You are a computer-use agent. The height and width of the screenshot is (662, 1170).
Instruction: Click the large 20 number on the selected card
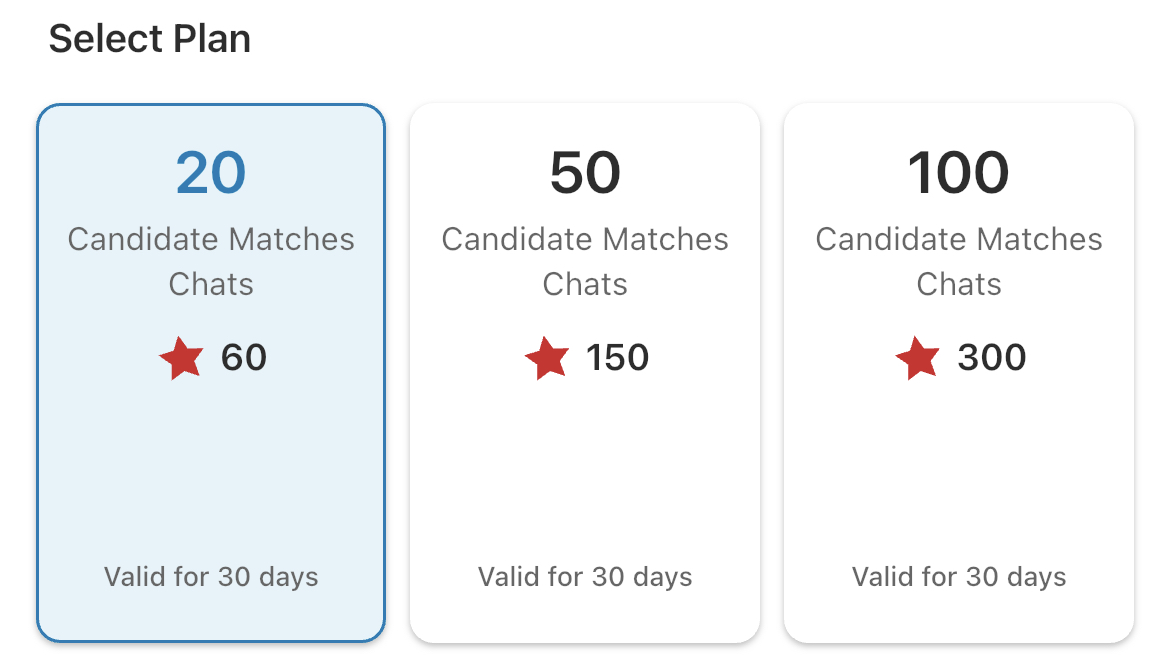click(210, 171)
